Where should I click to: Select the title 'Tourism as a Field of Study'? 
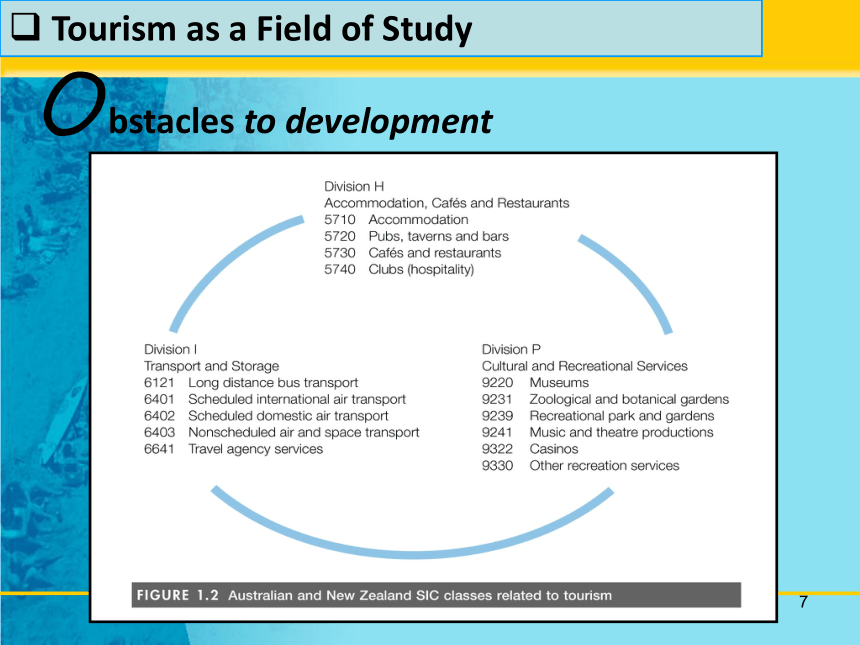(x=262, y=29)
